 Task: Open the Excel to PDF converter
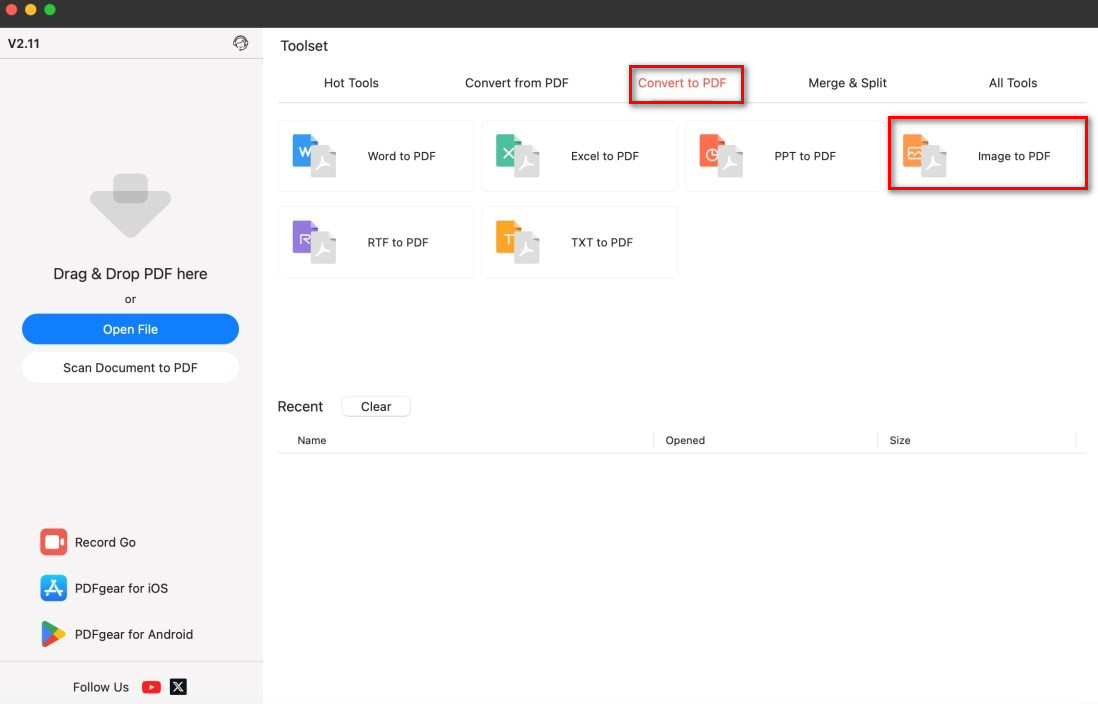tap(580, 156)
